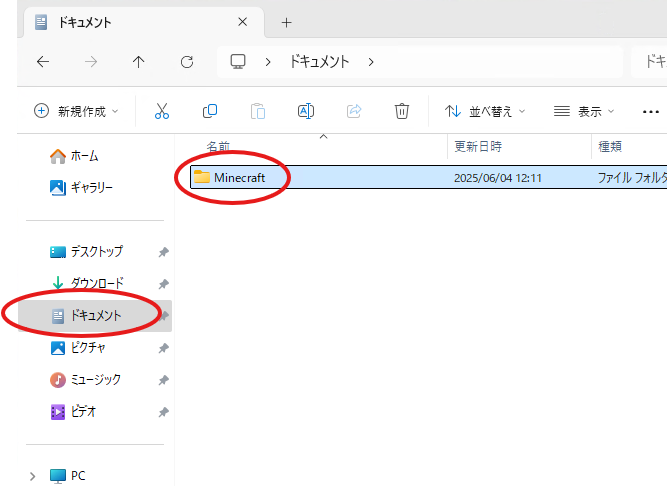The image size is (667, 486).
Task: Click the Delete trash can icon
Action: pyautogui.click(x=402, y=111)
